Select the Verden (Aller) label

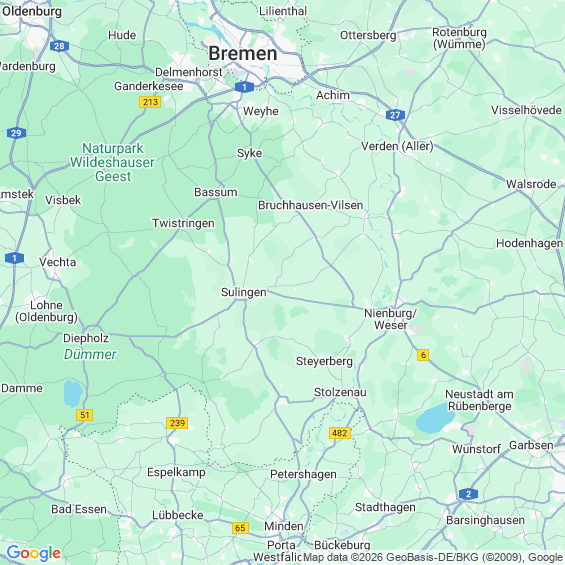397,146
